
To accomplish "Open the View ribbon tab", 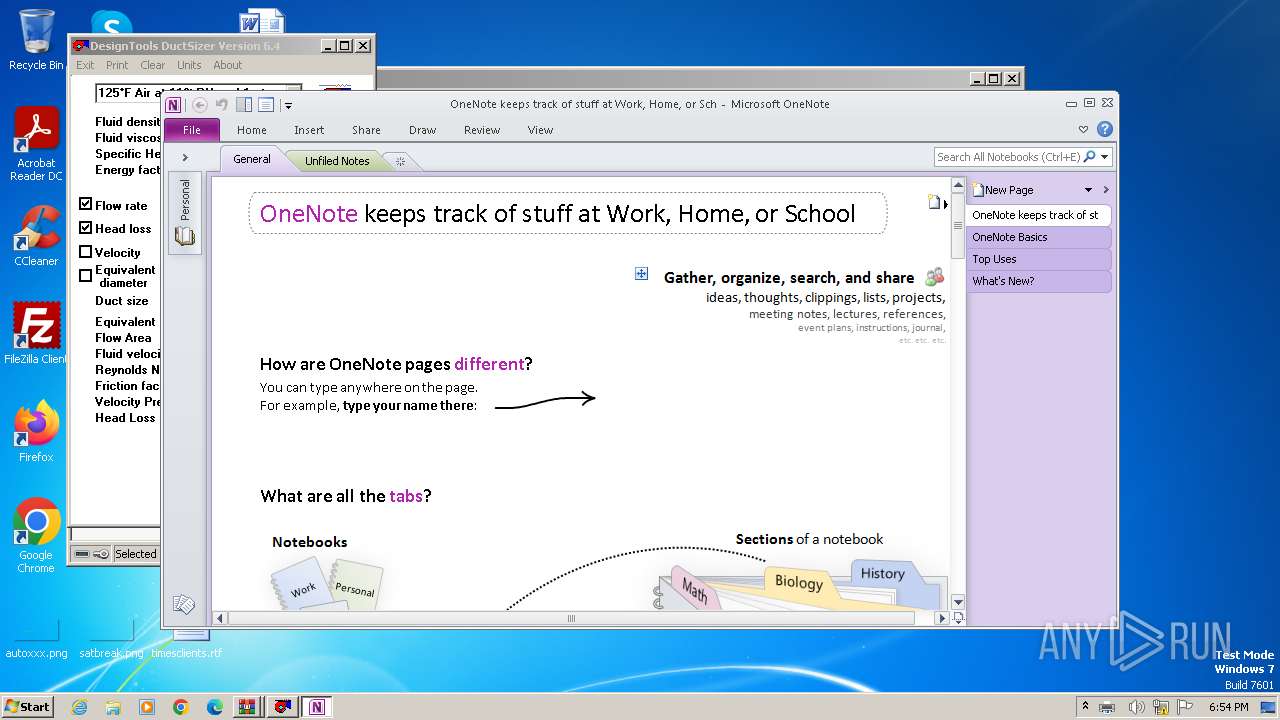I will 541,130.
